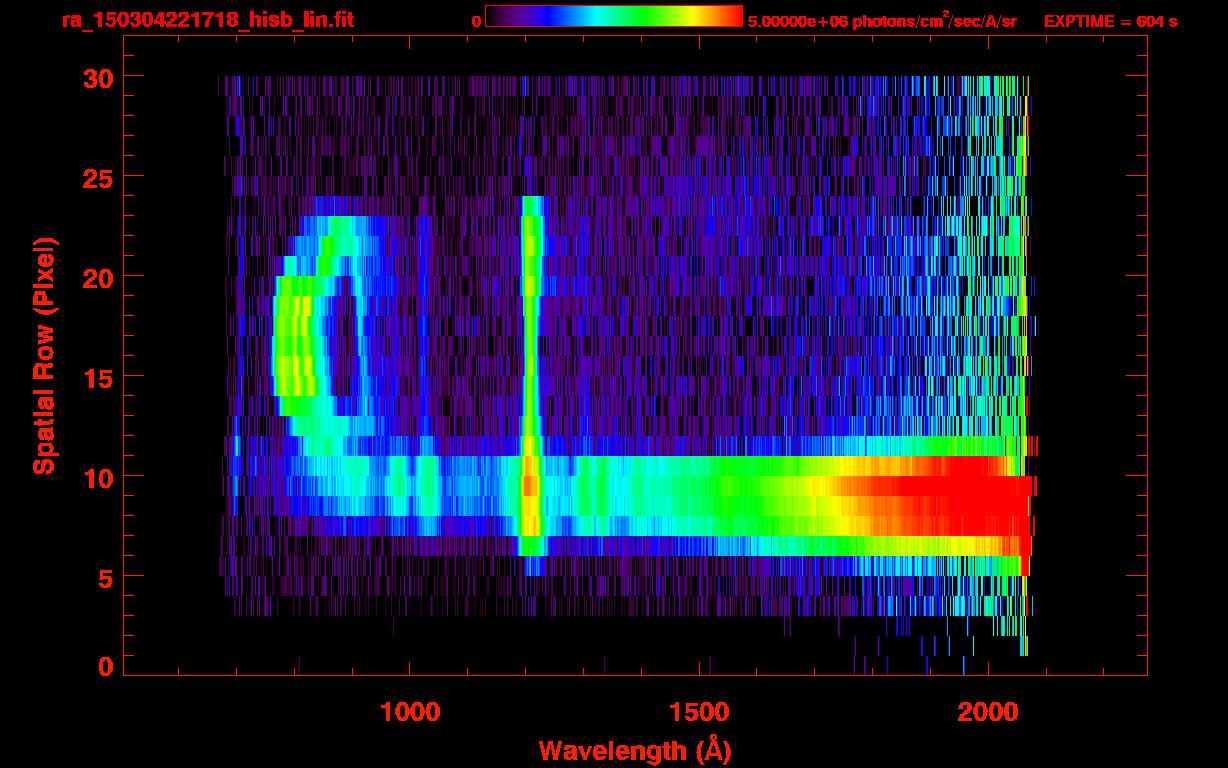Select the 20 tick label on the Spatial Row axis
This screenshot has height=768, width=1228.
(x=97, y=277)
